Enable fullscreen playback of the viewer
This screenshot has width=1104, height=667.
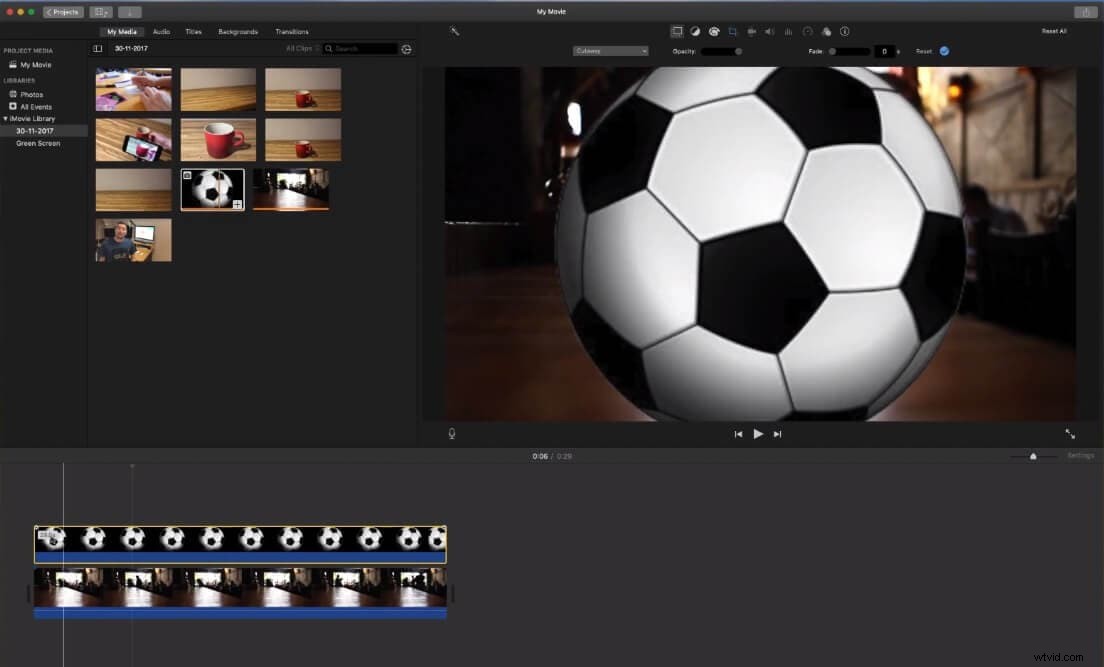pyautogui.click(x=1070, y=433)
